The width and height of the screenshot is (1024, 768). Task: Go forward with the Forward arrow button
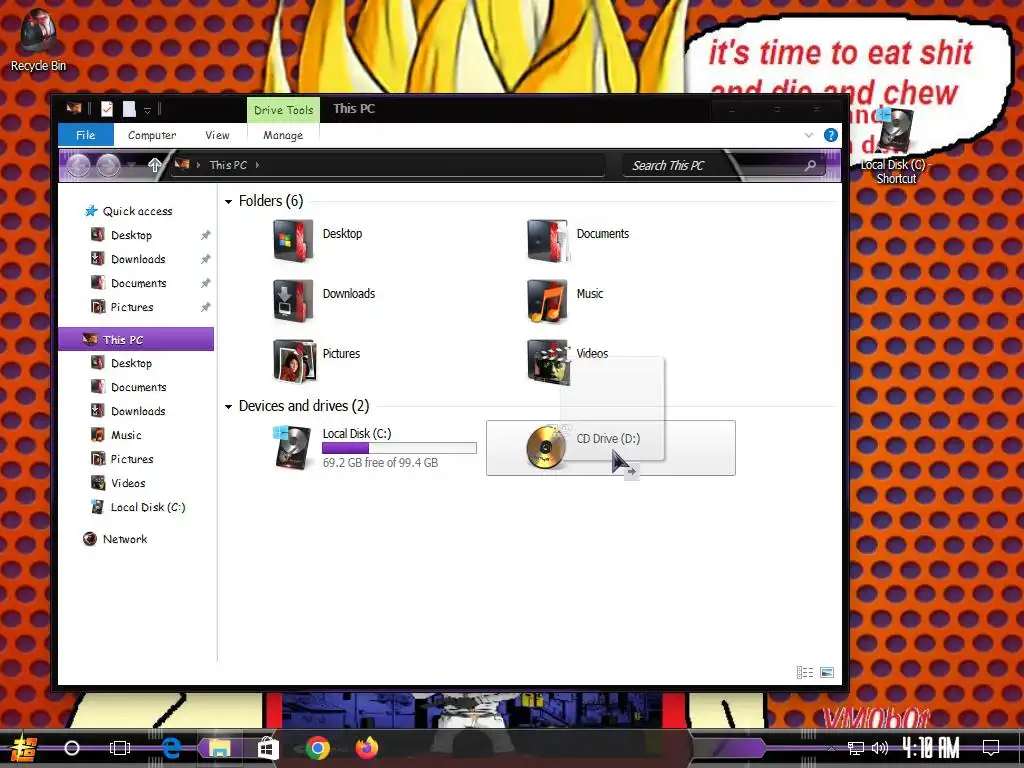click(108, 165)
